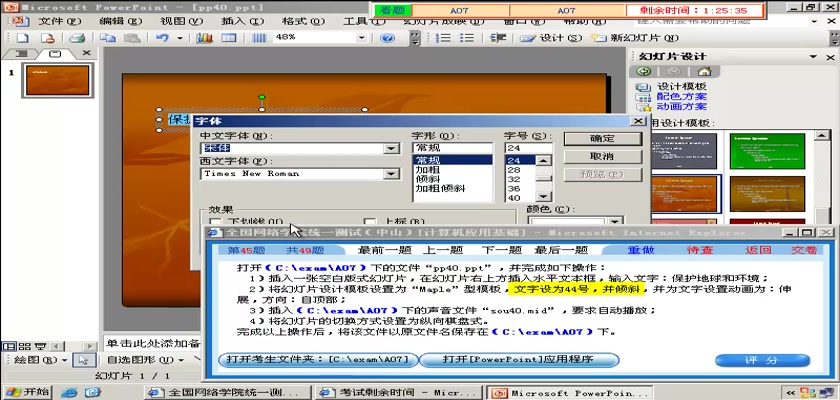Click the Design toolbar button
Screen dimensions: 840x400
click(x=551, y=38)
